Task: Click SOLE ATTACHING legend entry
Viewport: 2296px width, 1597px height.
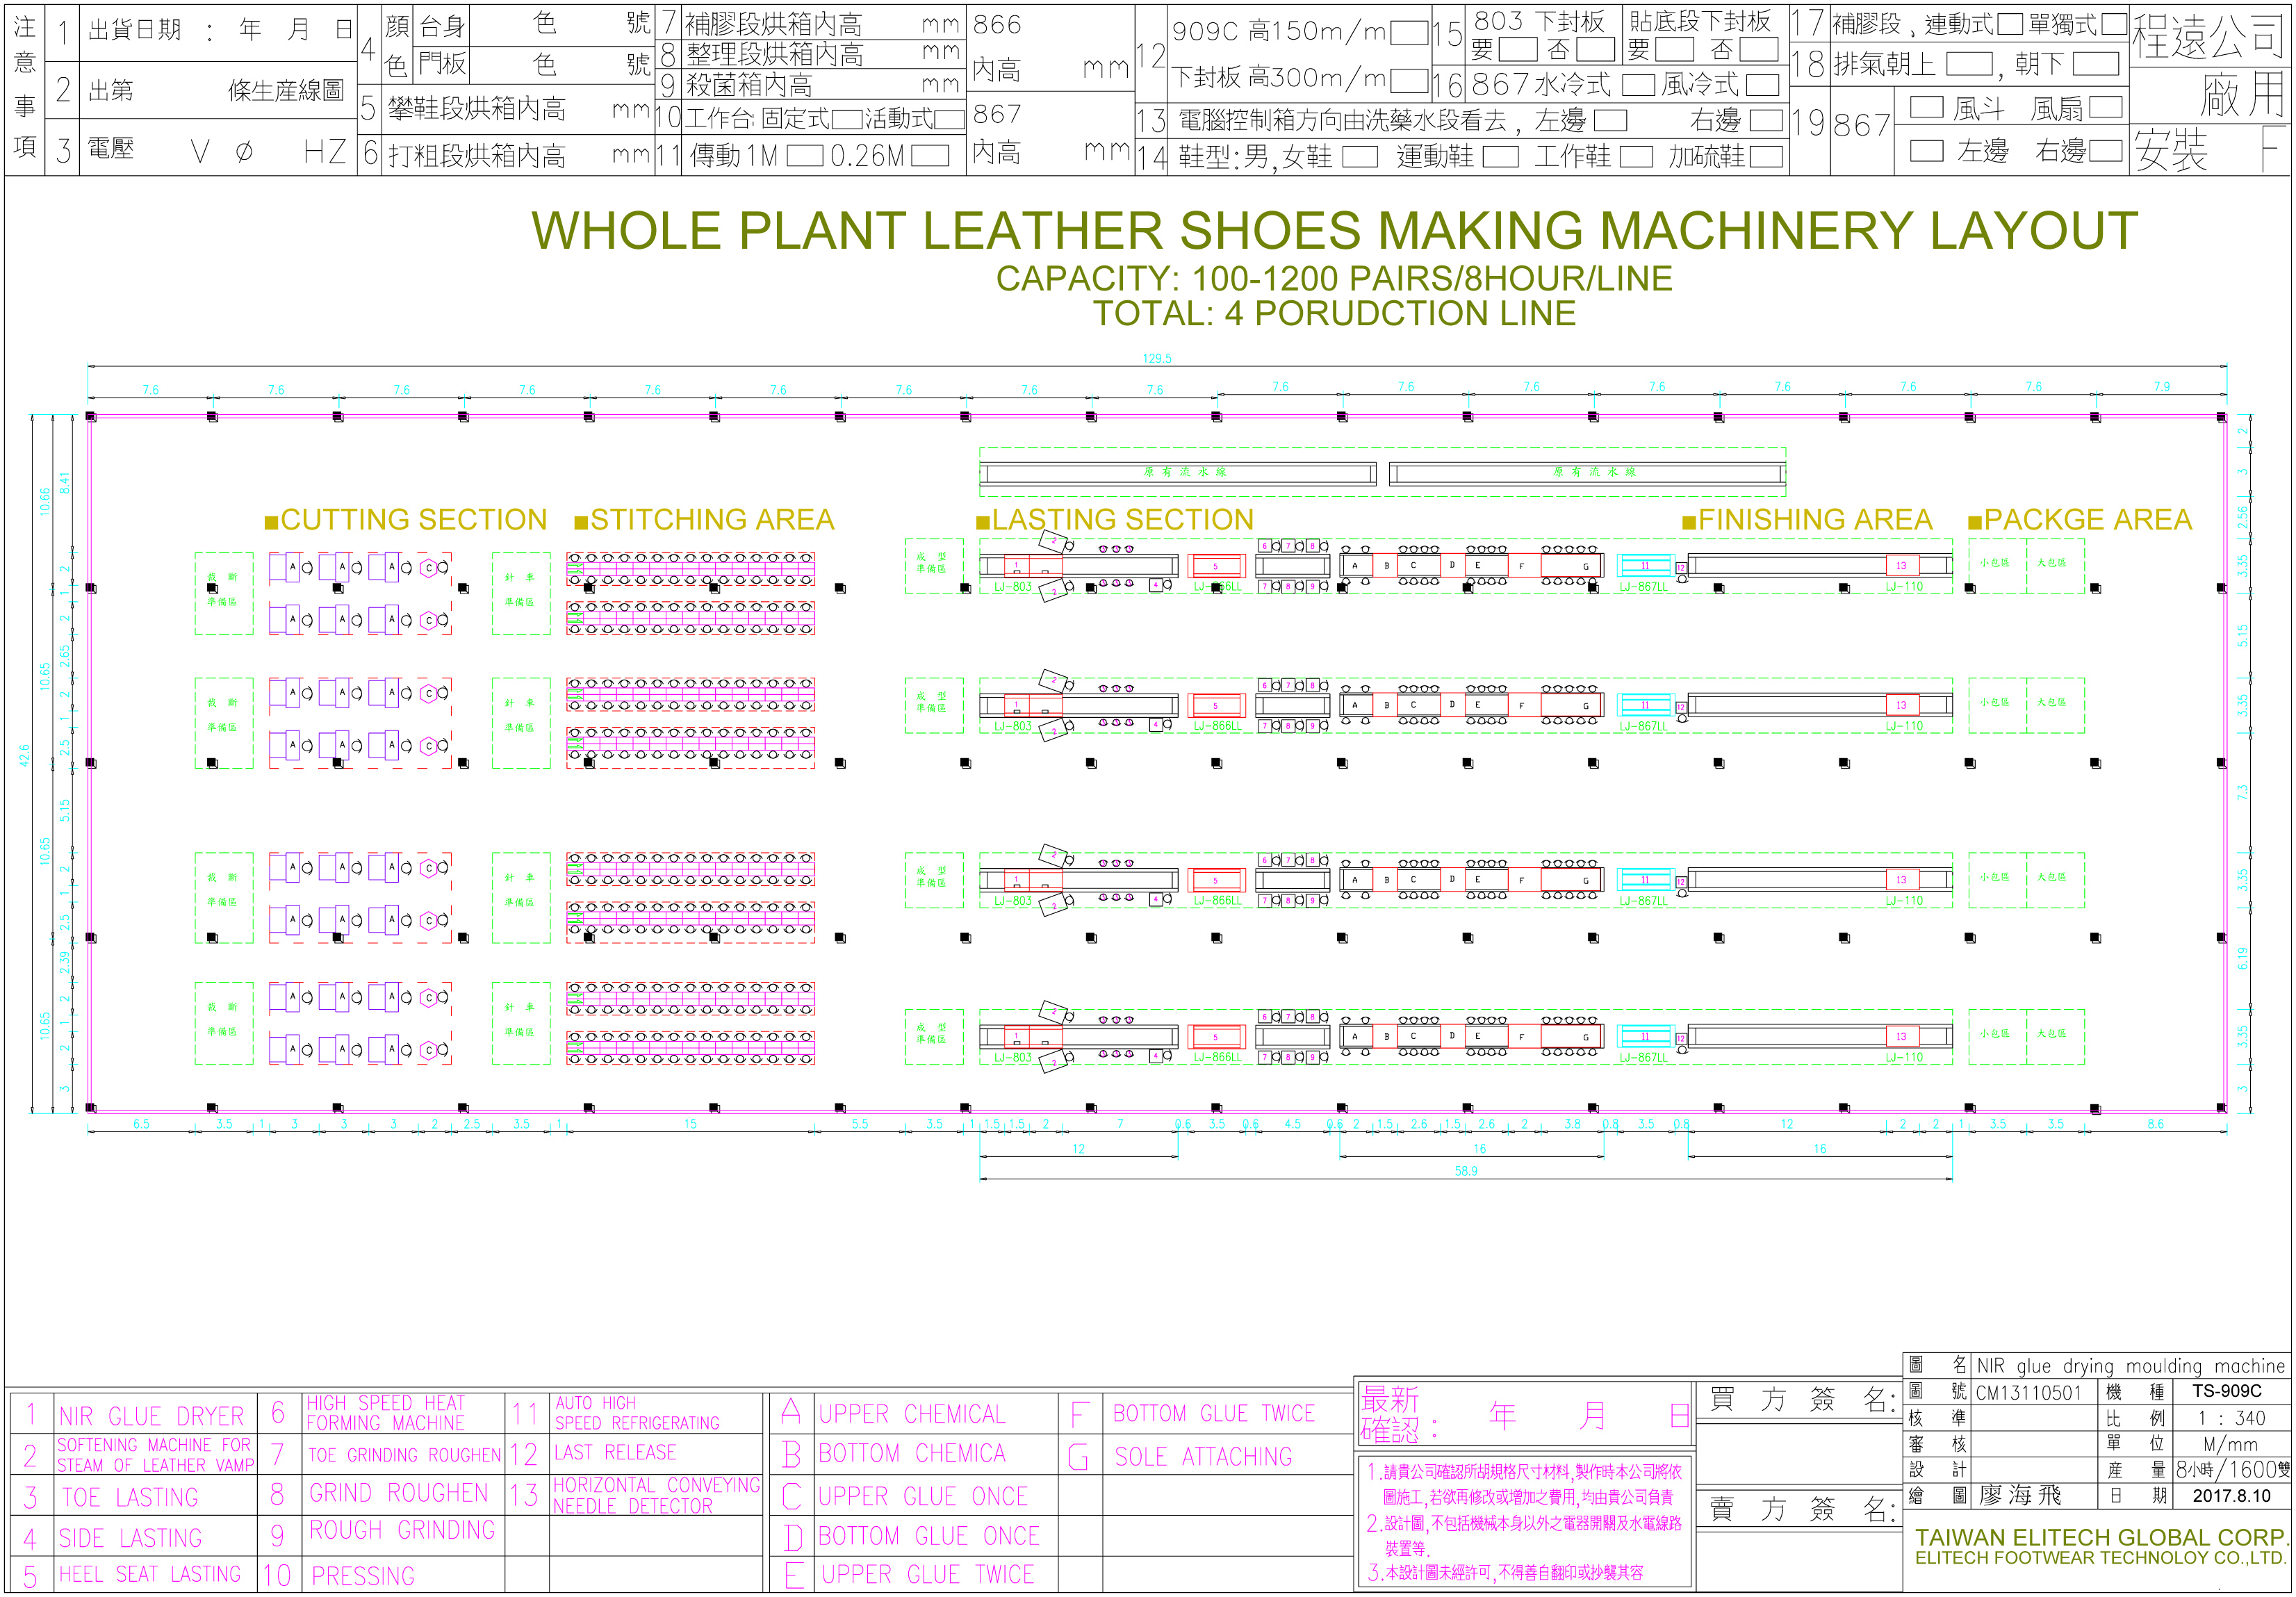Action: pyautogui.click(x=1202, y=1457)
